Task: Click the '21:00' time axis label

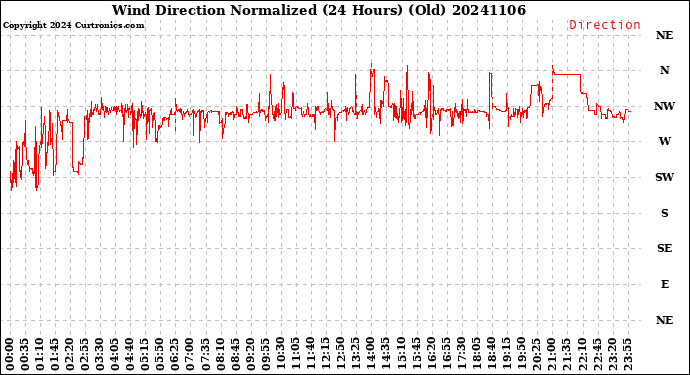Action: pyautogui.click(x=551, y=354)
